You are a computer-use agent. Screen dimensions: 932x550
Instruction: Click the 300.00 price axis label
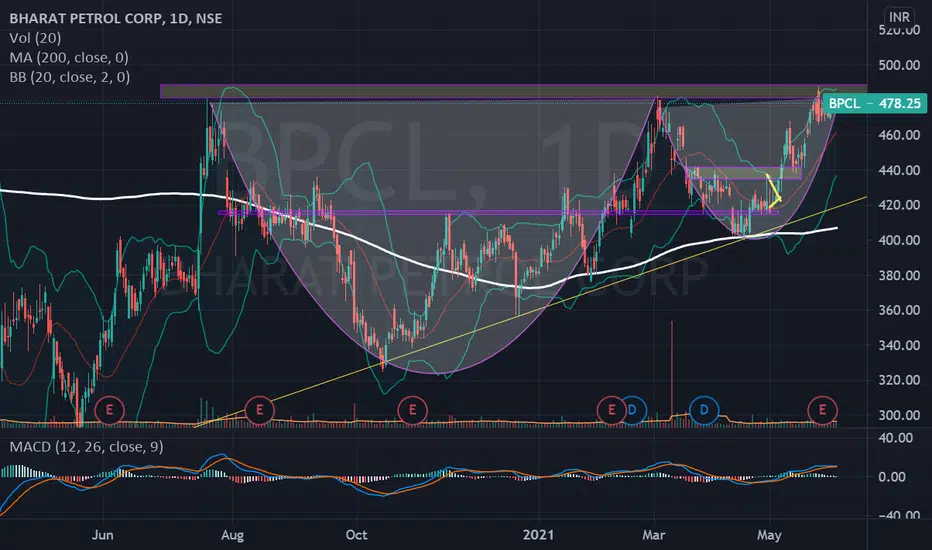(899, 415)
